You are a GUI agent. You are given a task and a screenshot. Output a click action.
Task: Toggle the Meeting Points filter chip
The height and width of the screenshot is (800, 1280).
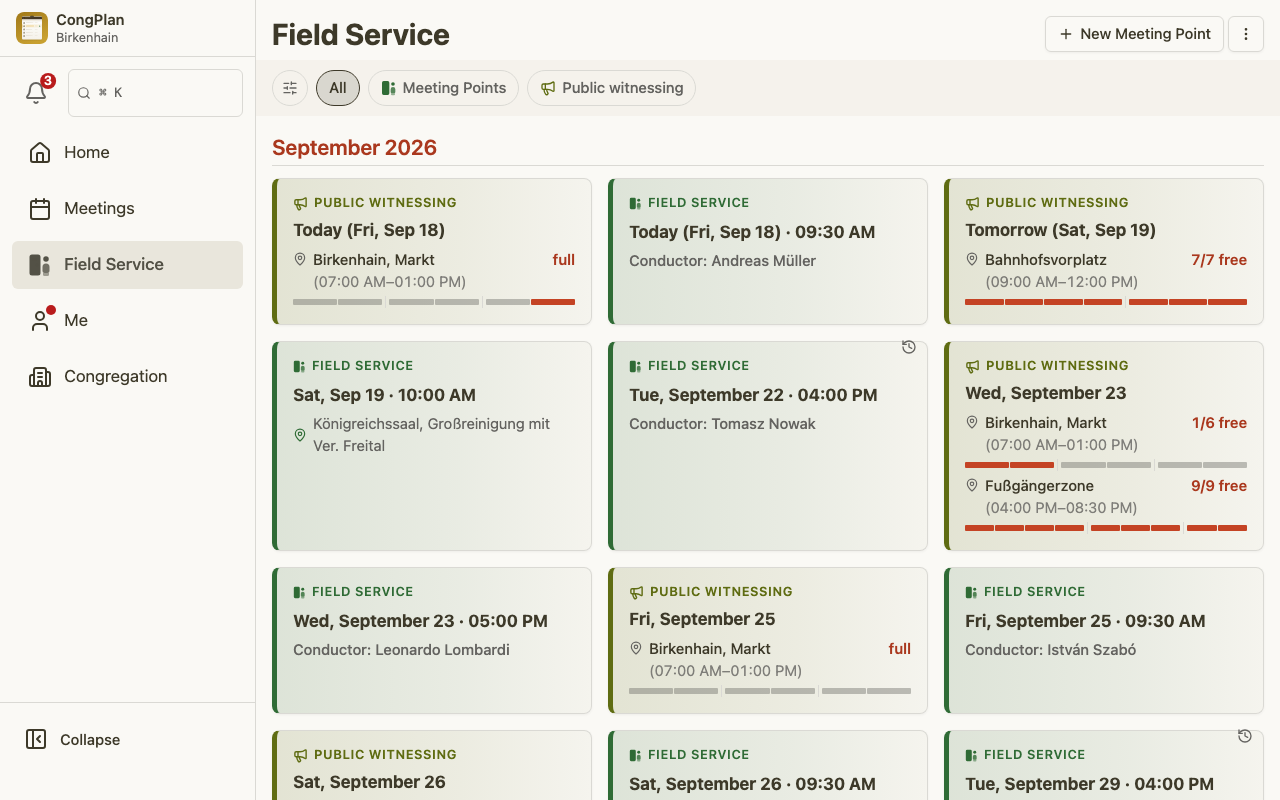pos(443,88)
